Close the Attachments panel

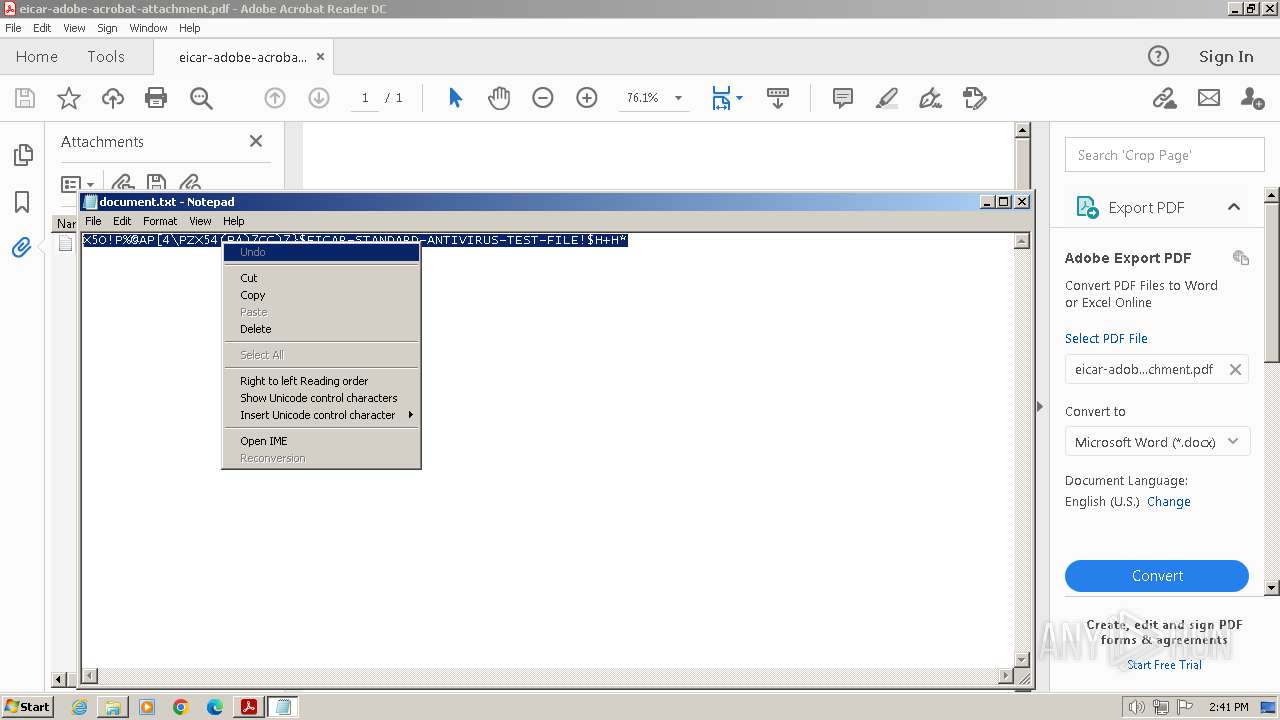click(256, 142)
